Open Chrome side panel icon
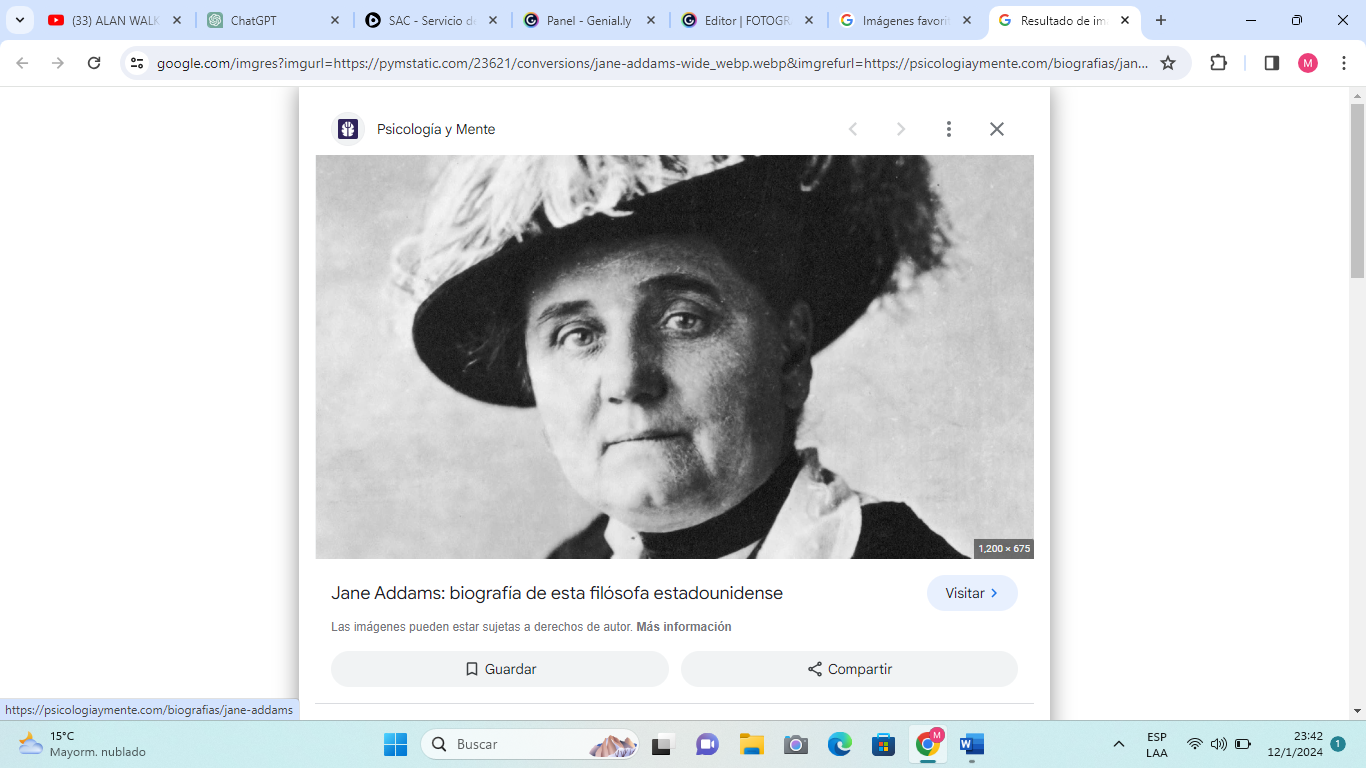This screenshot has height=768, width=1366. click(x=1272, y=63)
